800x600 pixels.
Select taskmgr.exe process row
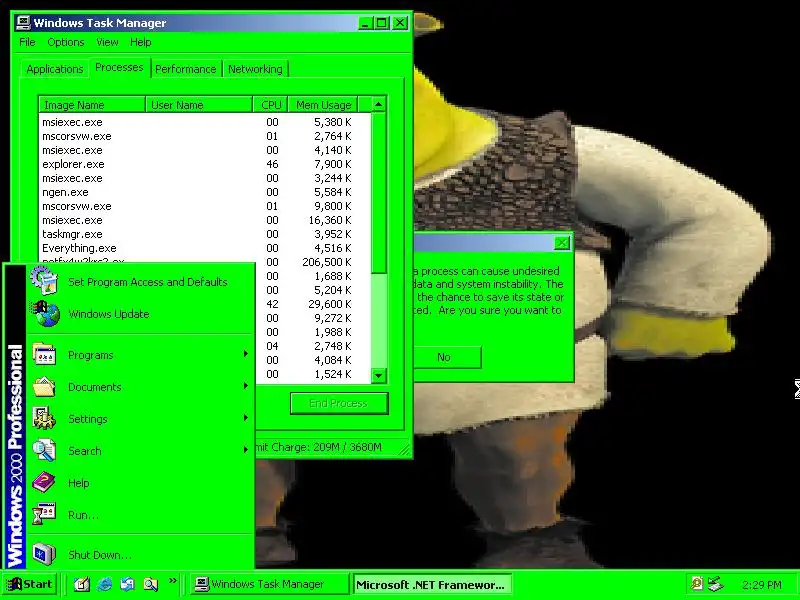tap(205, 234)
